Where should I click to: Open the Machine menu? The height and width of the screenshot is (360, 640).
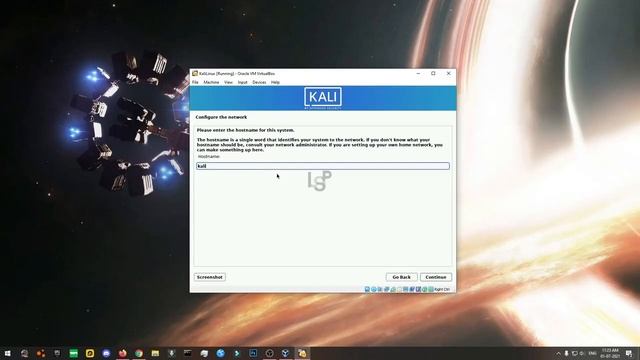click(x=211, y=82)
